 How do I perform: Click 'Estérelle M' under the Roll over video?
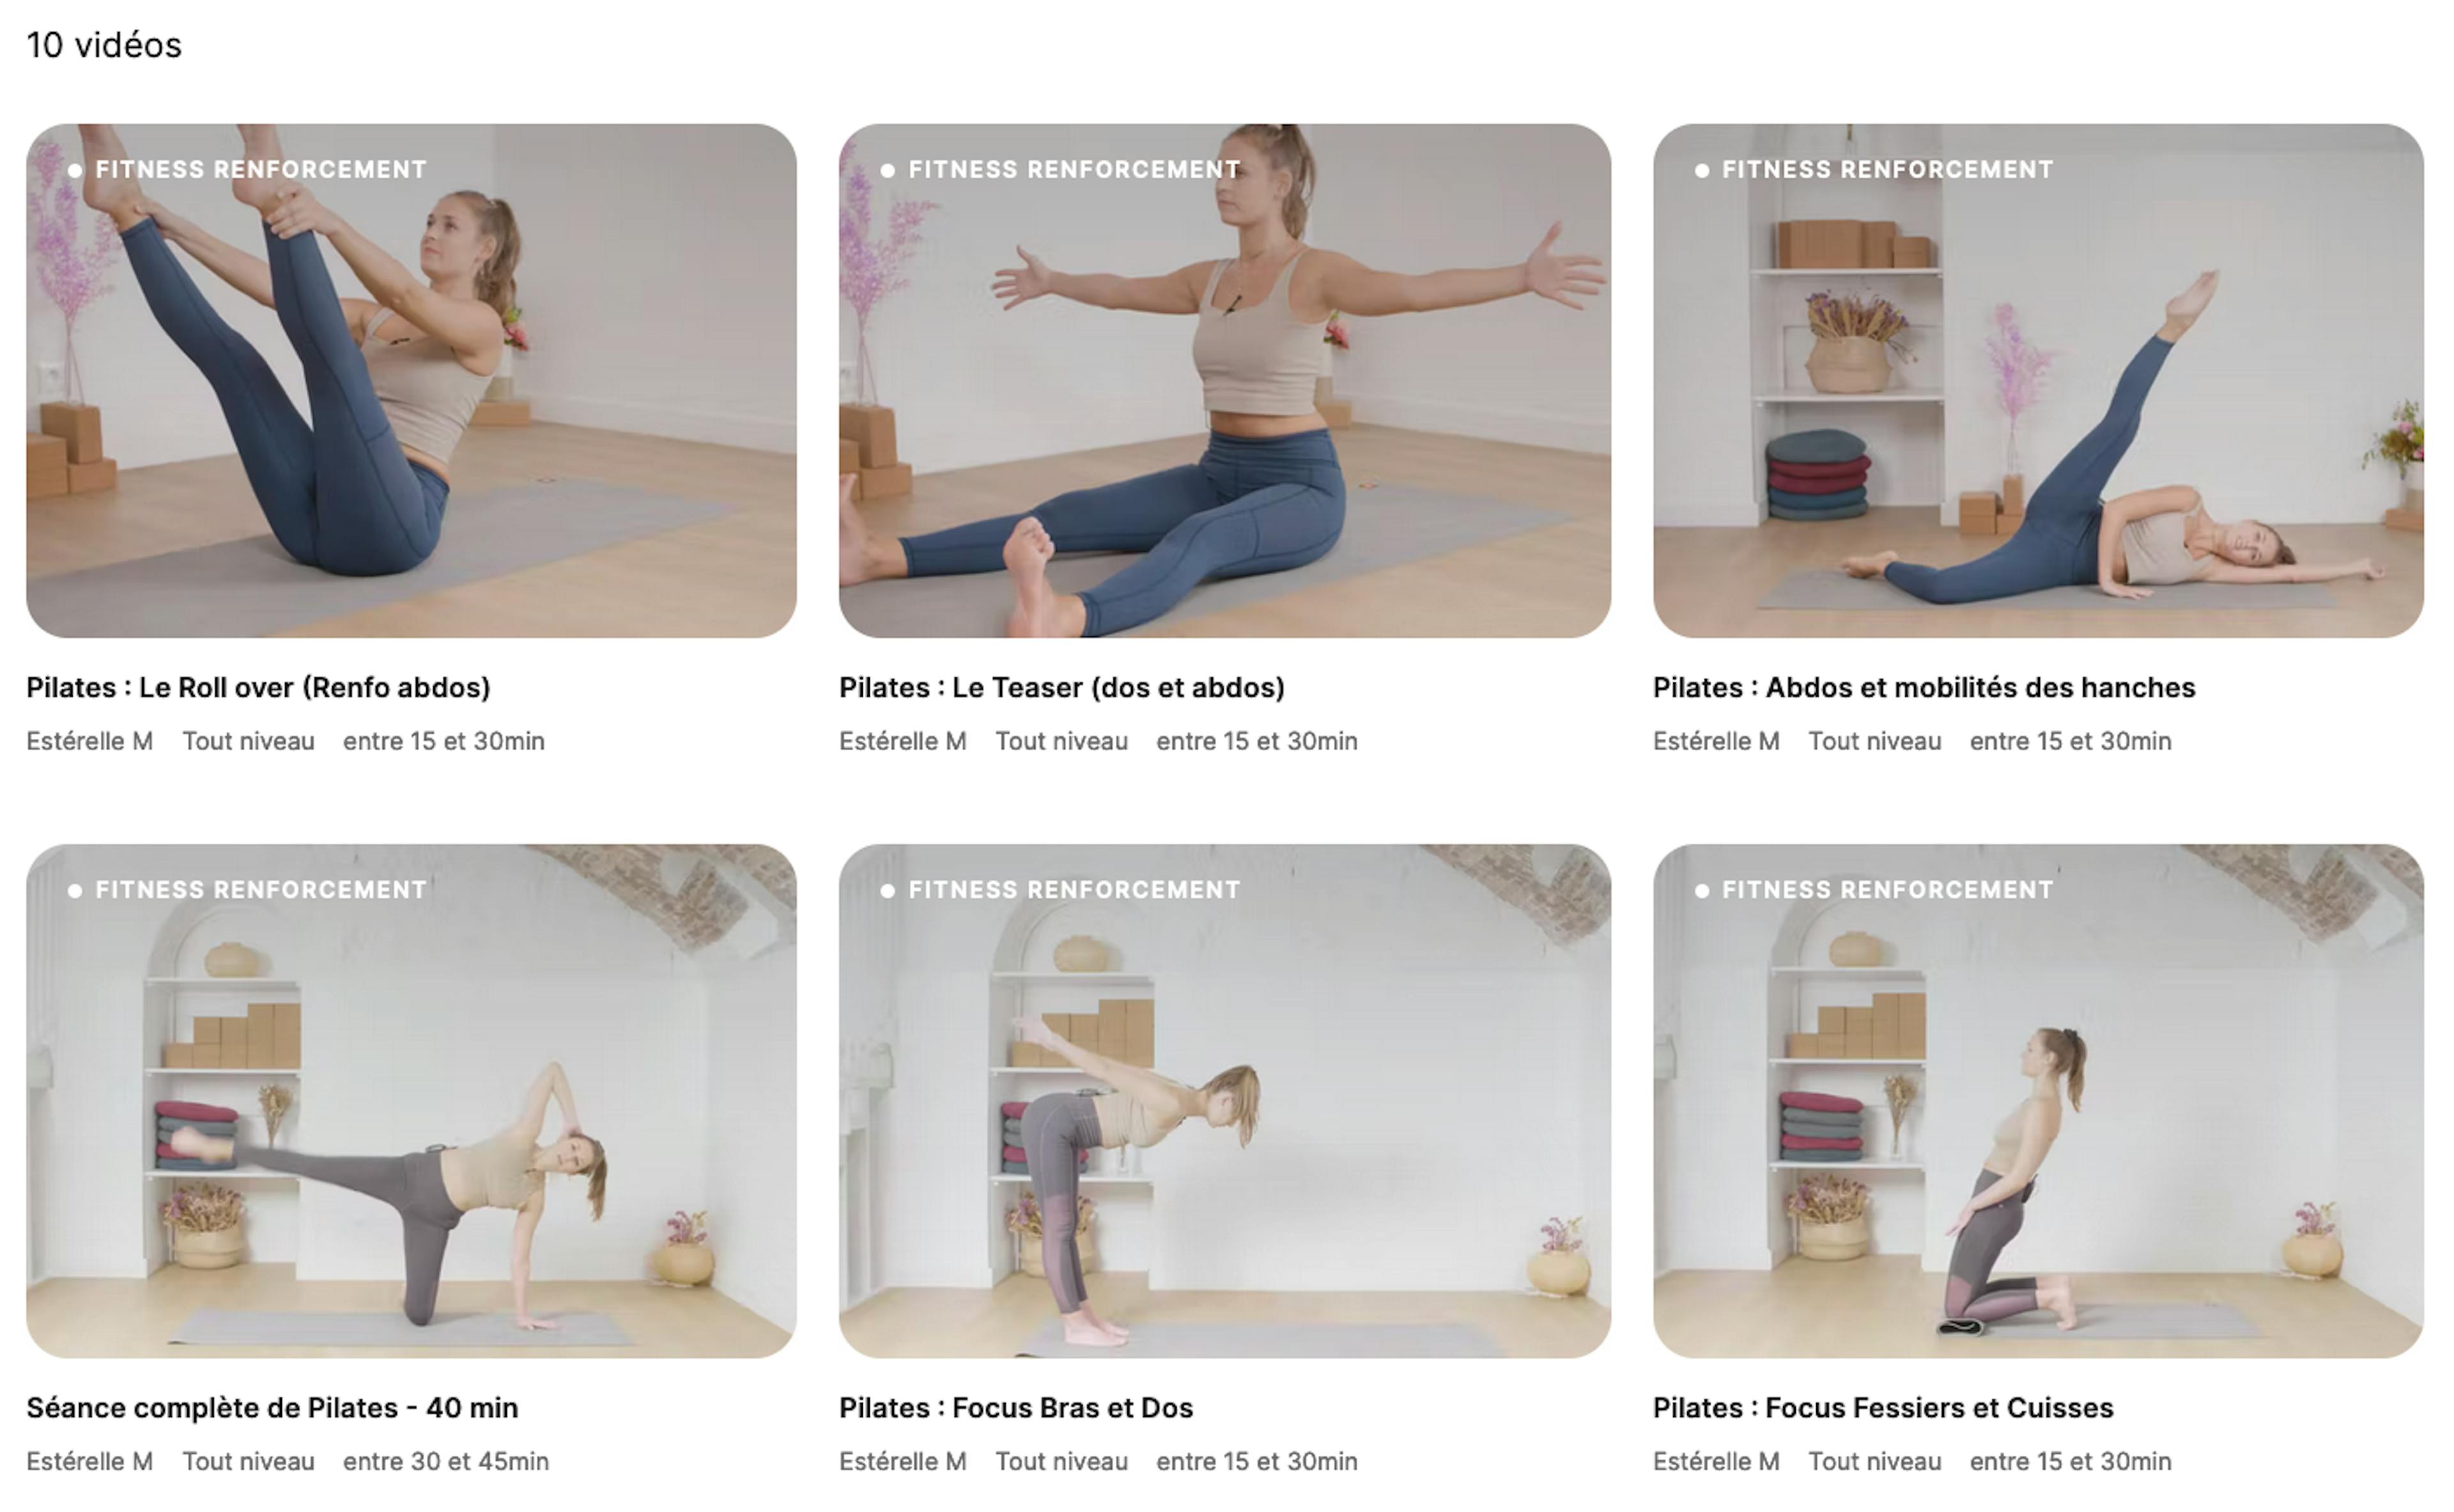(x=90, y=741)
